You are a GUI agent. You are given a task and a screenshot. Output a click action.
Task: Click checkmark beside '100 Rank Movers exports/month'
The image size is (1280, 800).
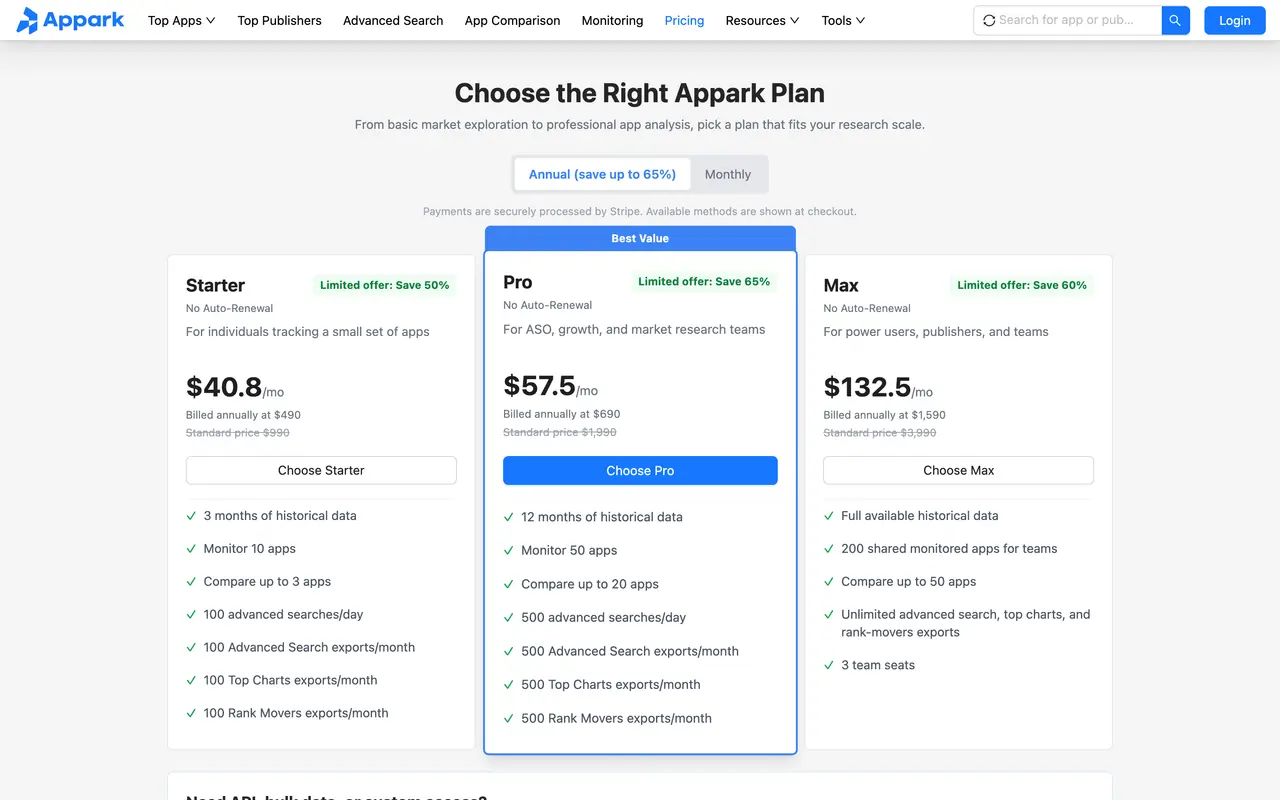[191, 714]
